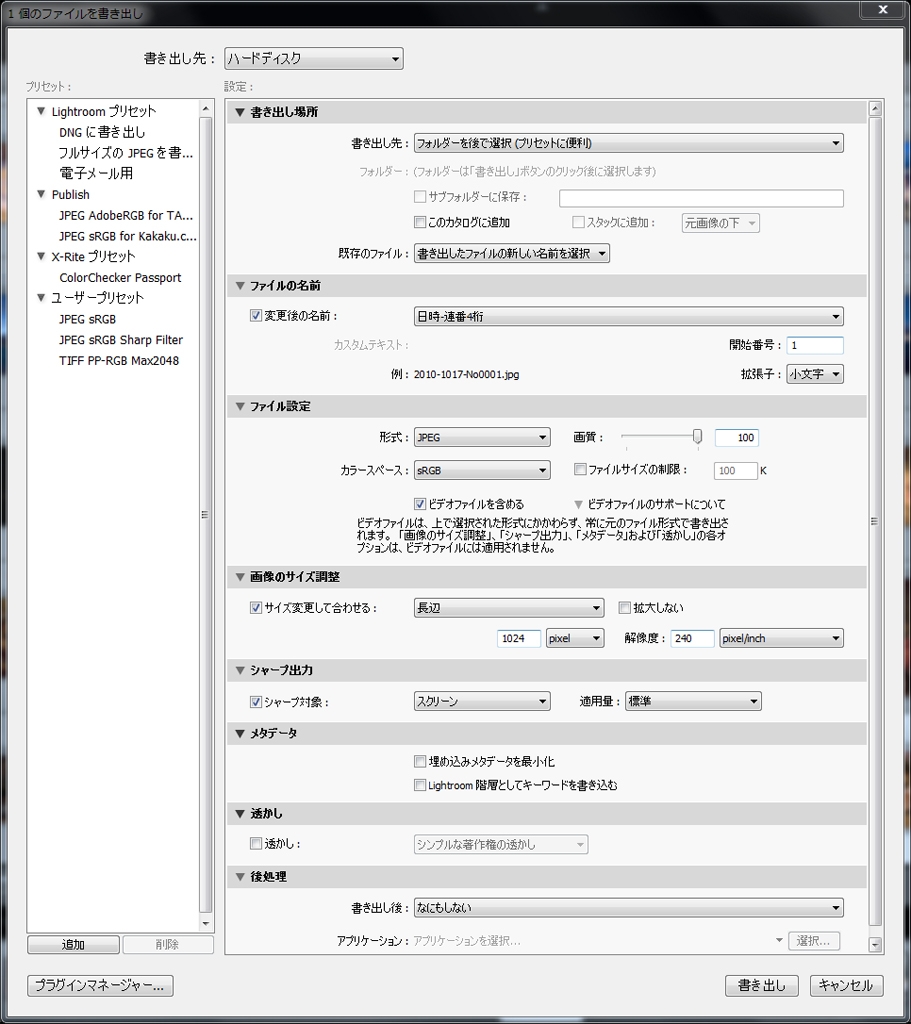
Task: Click the 書き出し export button
Action: 761,985
